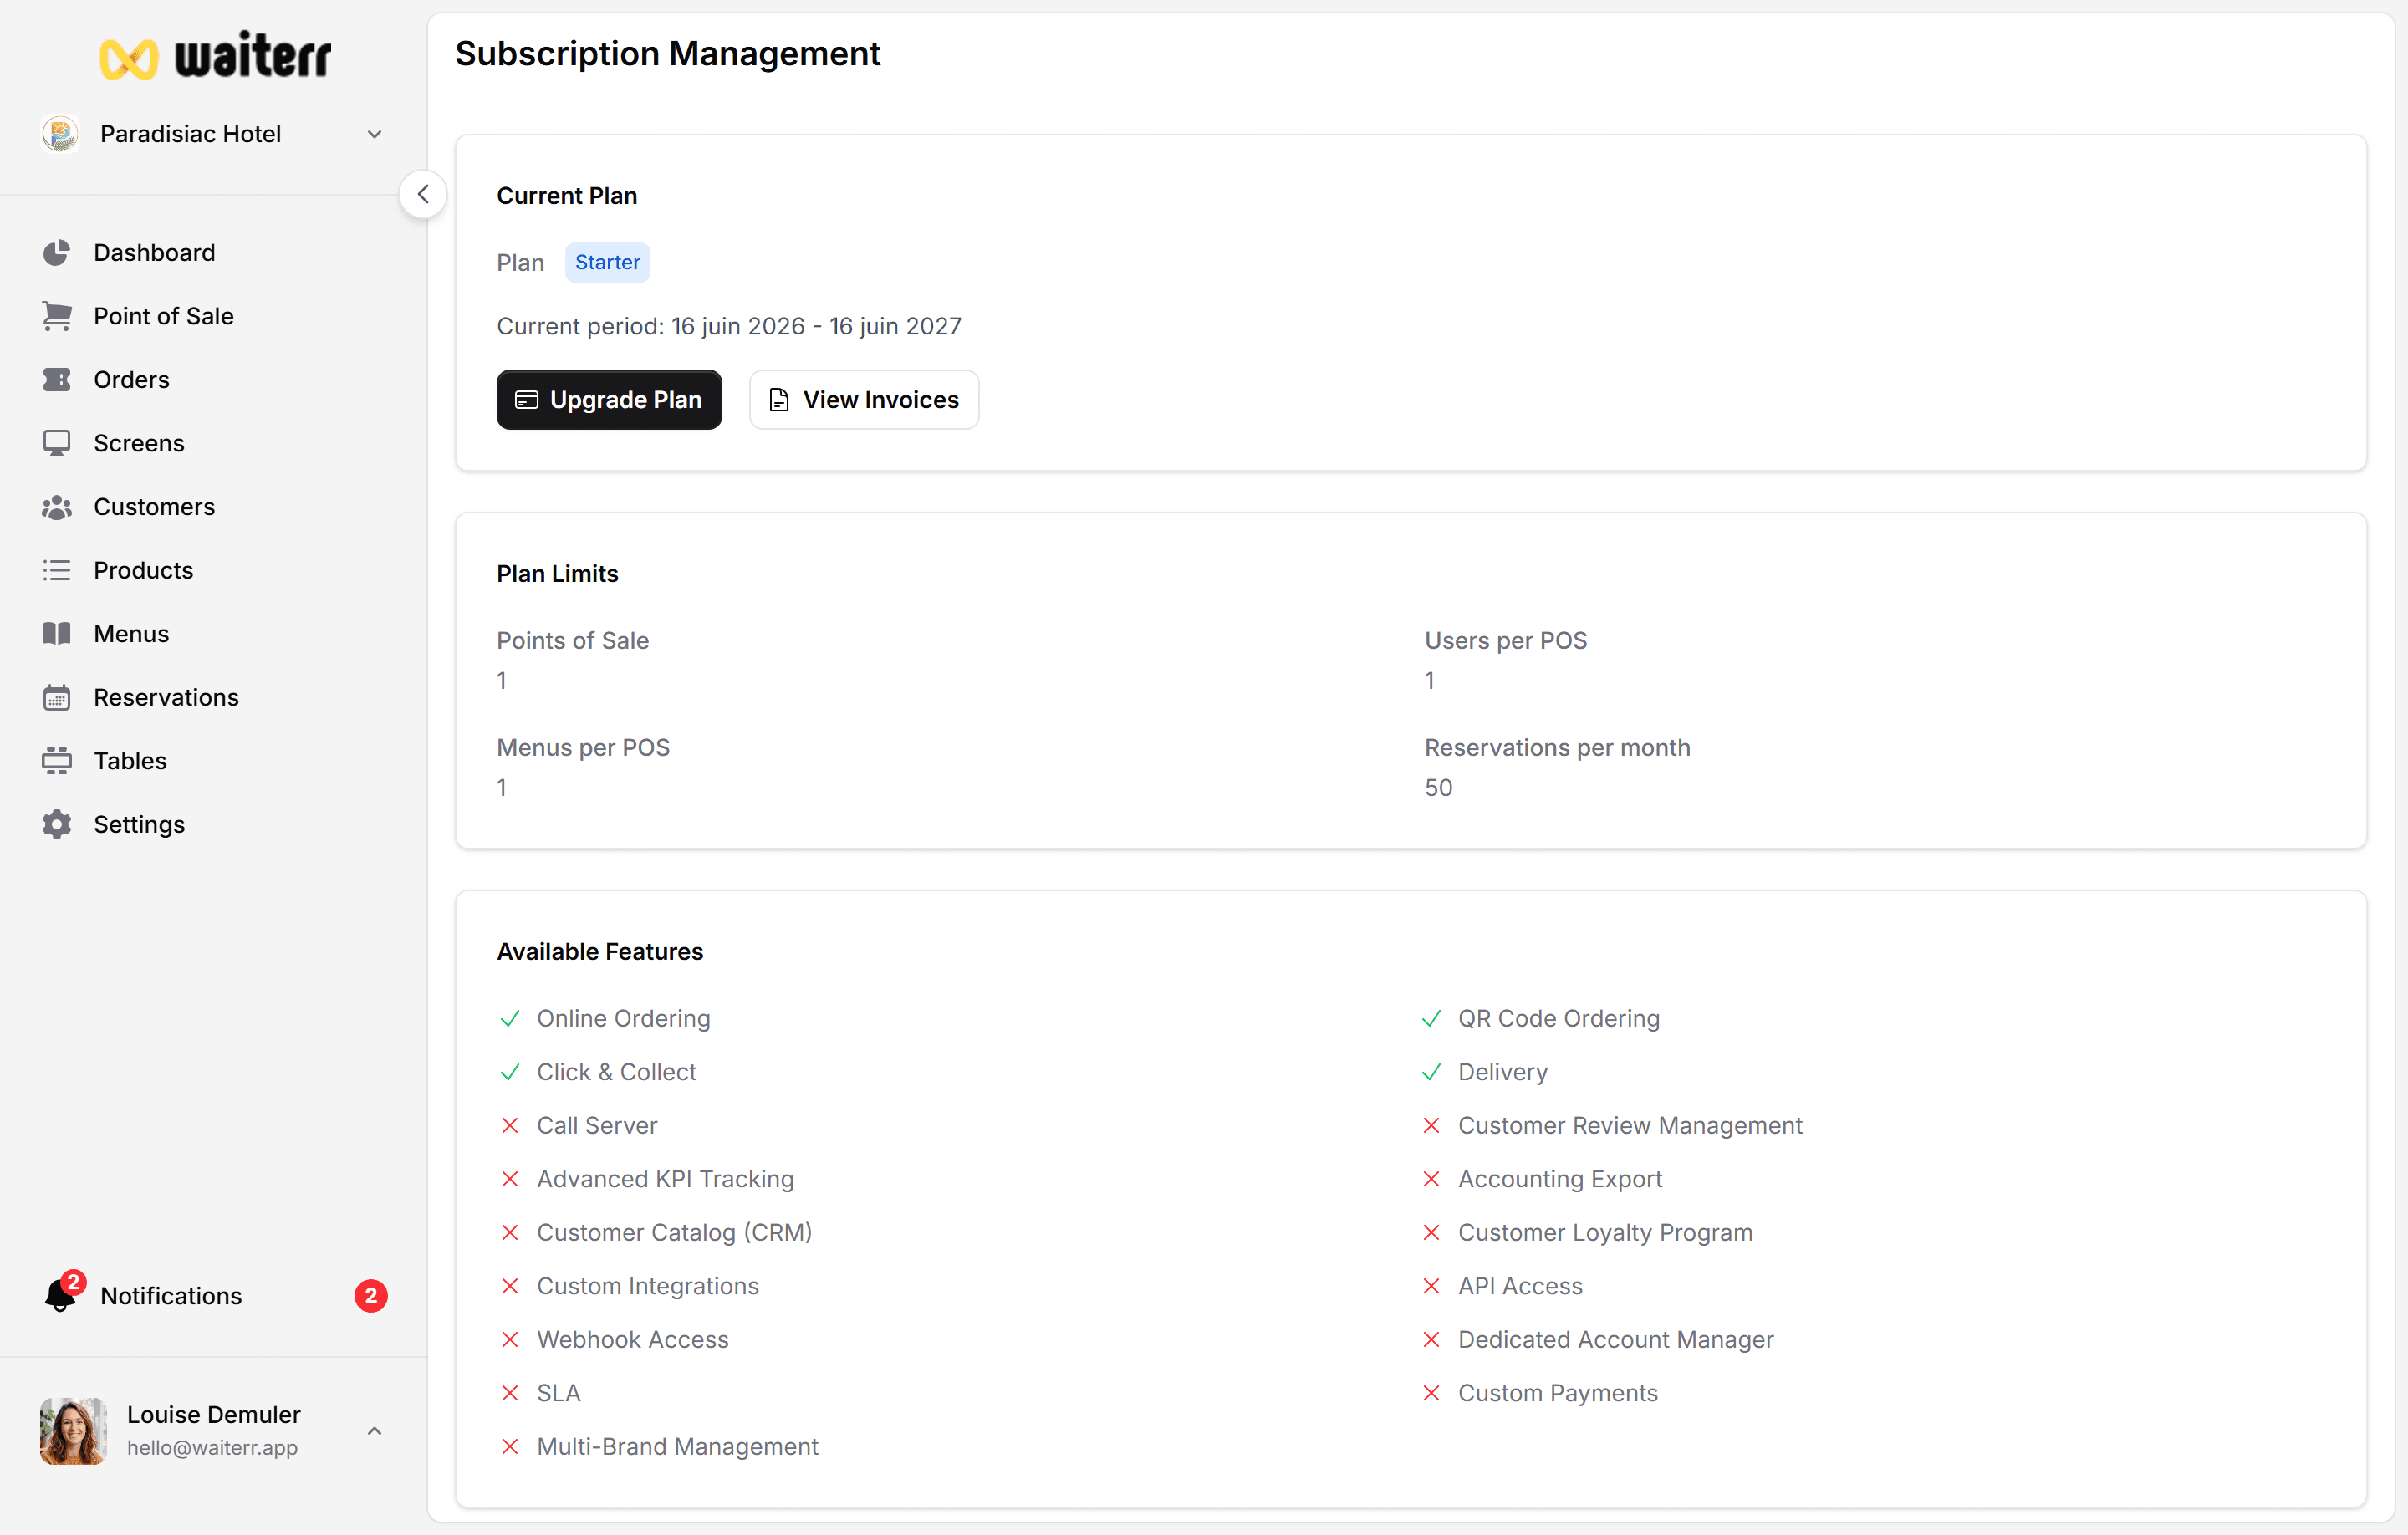Screen dimensions: 2408x1535
Task: Click the Webhook Access cross icon
Action: 510,1339
